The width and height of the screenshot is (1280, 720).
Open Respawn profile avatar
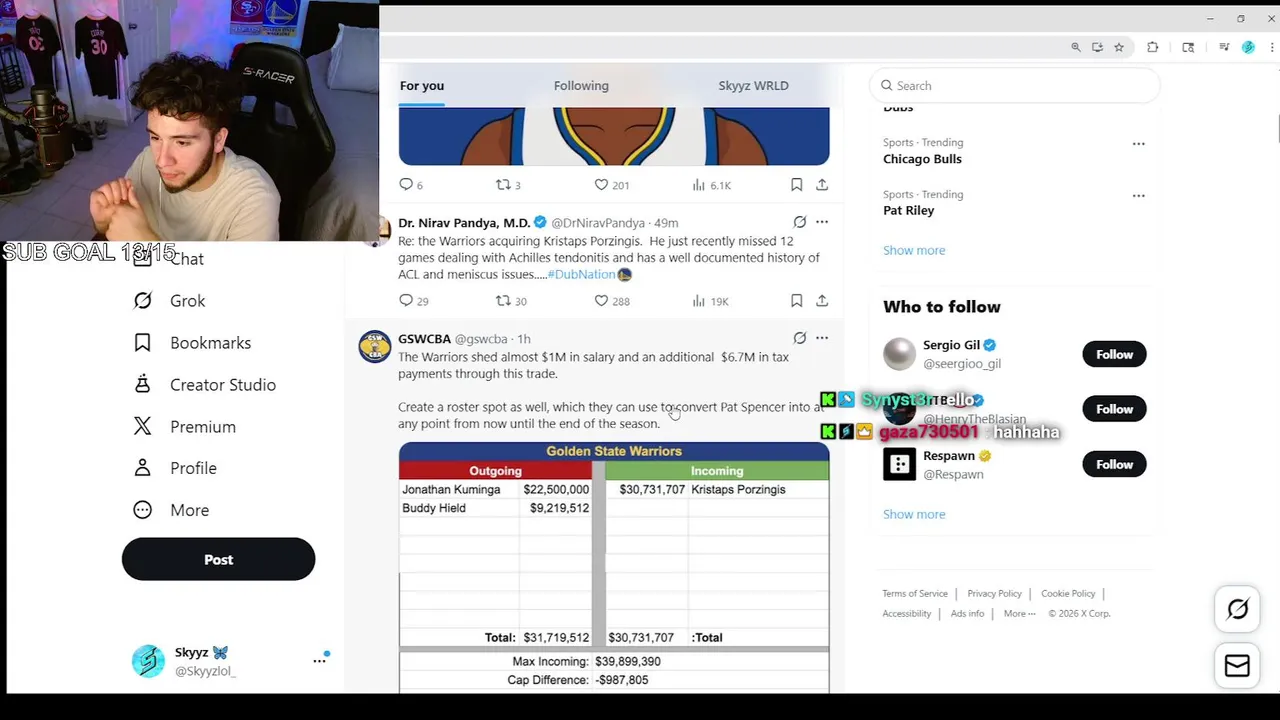coord(899,464)
